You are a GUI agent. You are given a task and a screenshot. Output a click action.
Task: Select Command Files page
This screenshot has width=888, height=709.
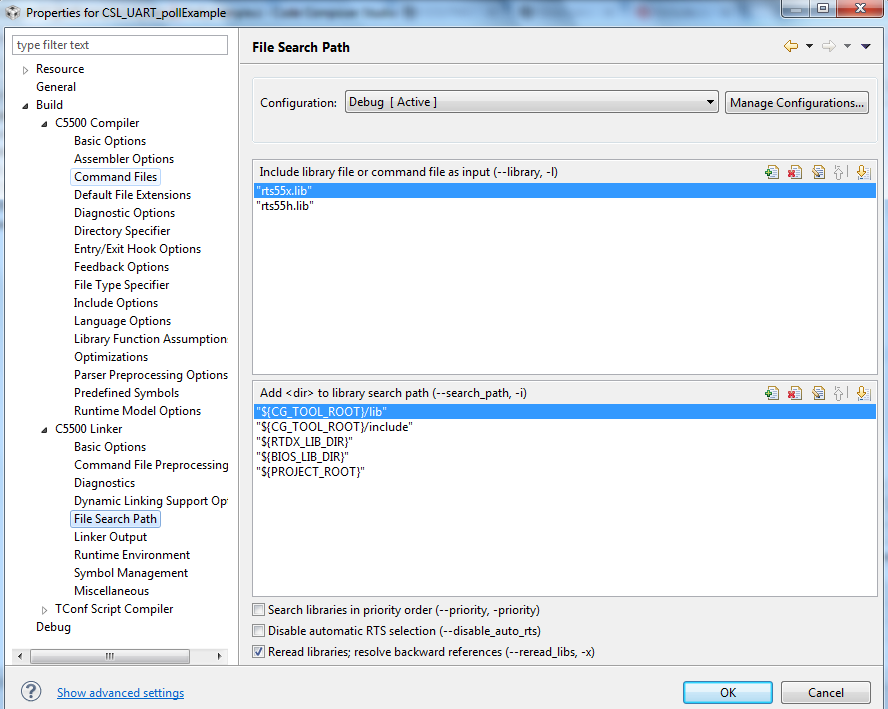(115, 177)
